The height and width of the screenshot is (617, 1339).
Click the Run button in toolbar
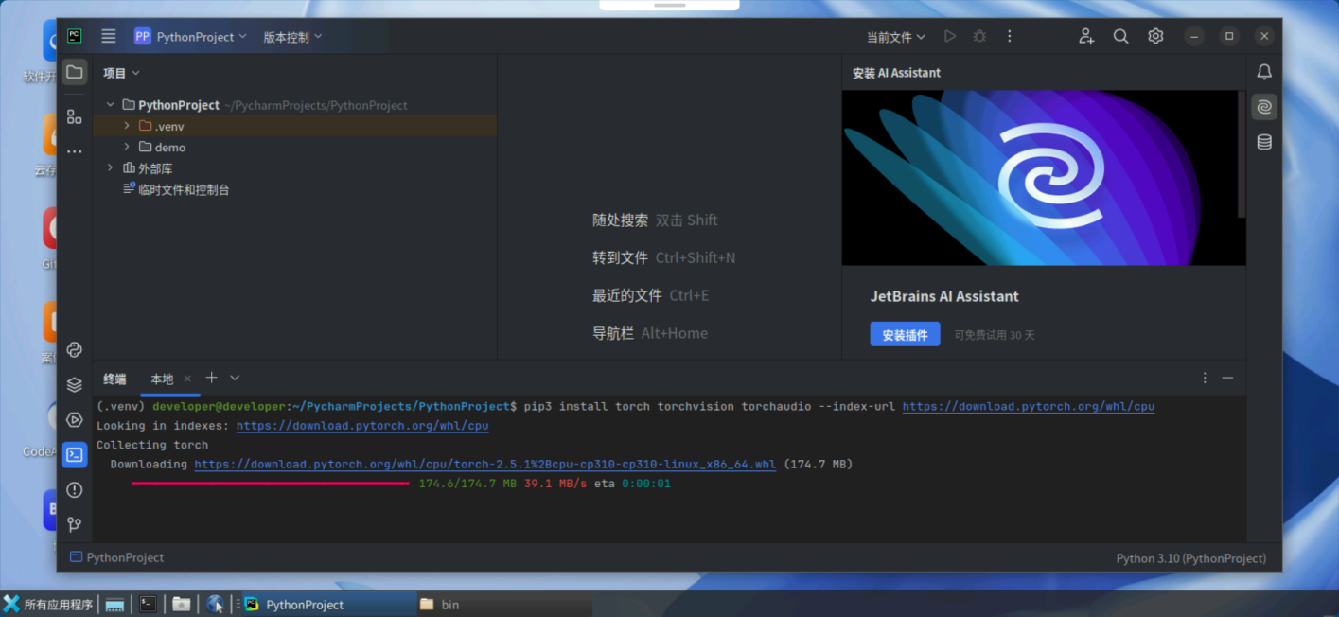[x=950, y=36]
